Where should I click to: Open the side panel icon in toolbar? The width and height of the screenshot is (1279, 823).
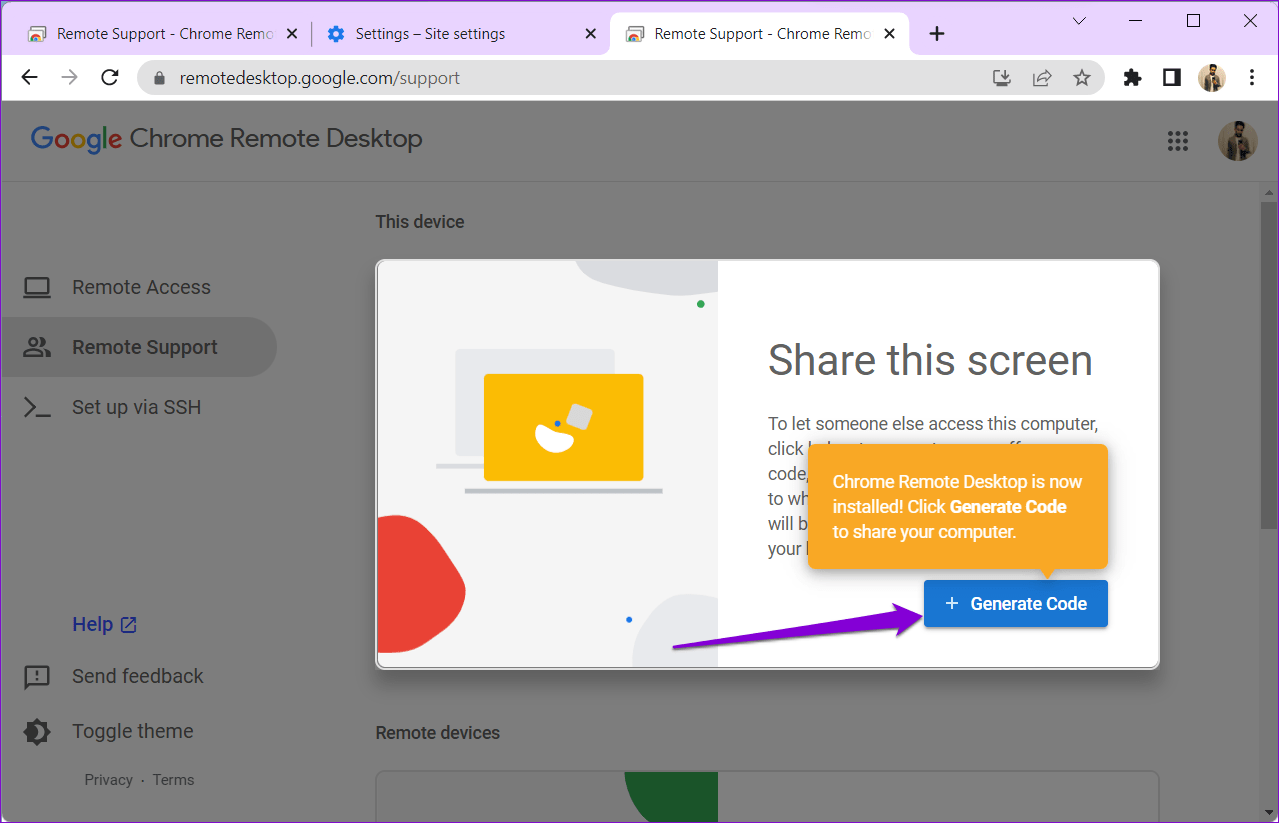(1170, 77)
